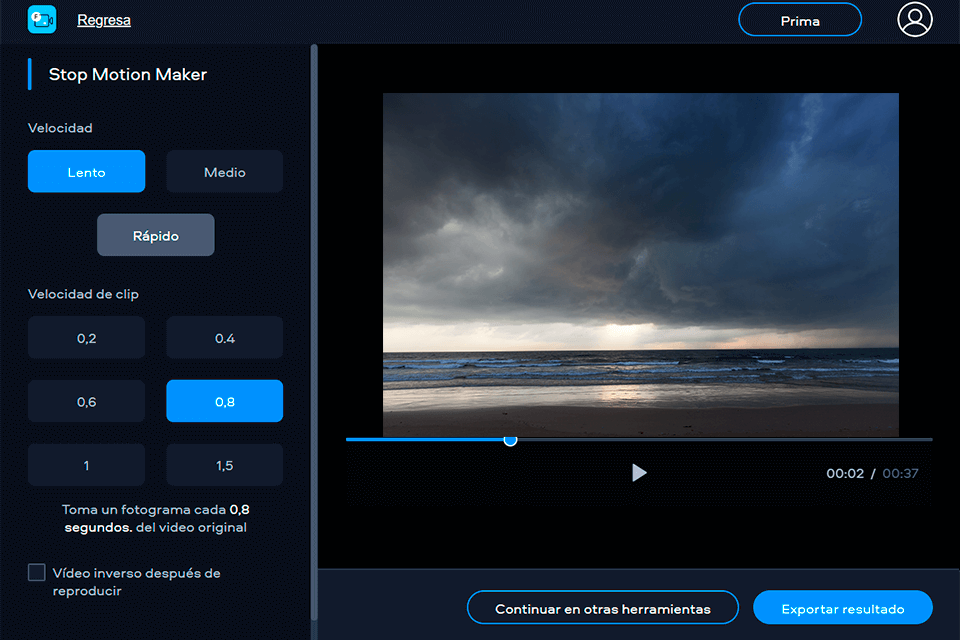
Task: Pick the 1,5 clip speed
Action: pos(224,464)
